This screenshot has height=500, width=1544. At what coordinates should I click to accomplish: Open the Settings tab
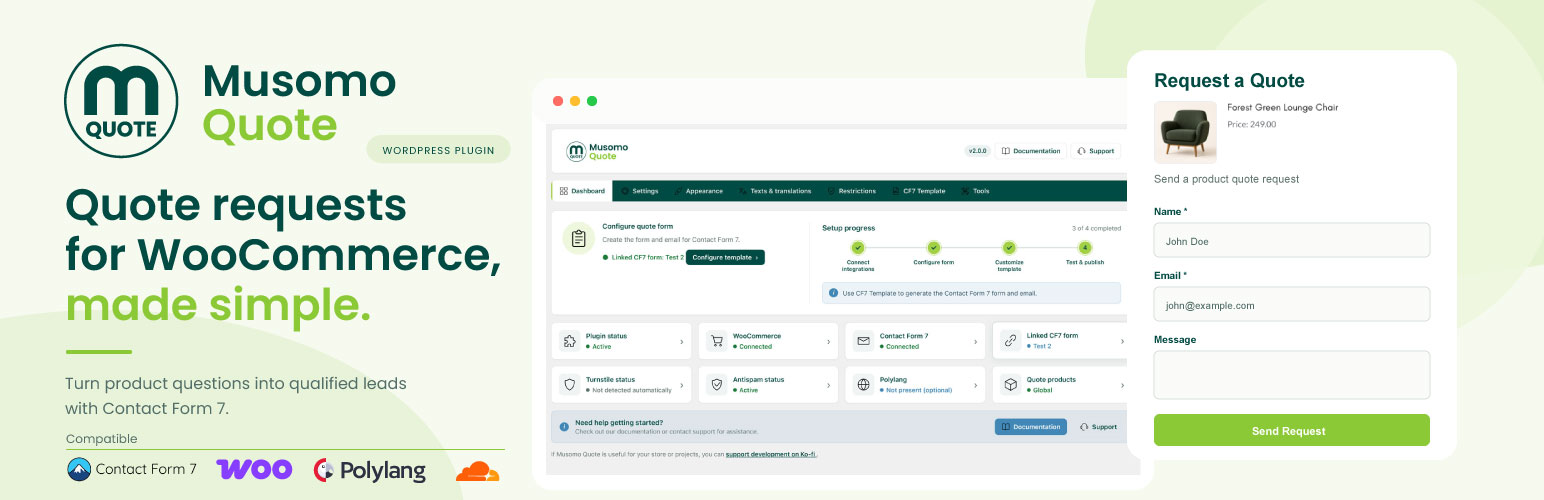[x=640, y=191]
